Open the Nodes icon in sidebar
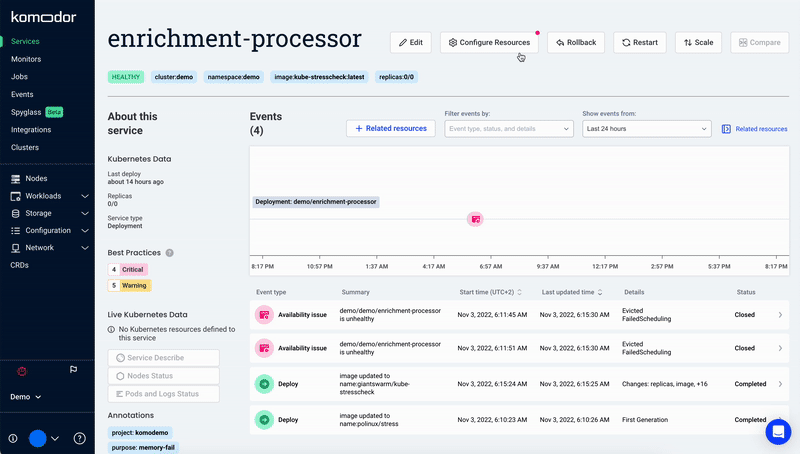Viewport: 800px width, 454px height. [16, 179]
